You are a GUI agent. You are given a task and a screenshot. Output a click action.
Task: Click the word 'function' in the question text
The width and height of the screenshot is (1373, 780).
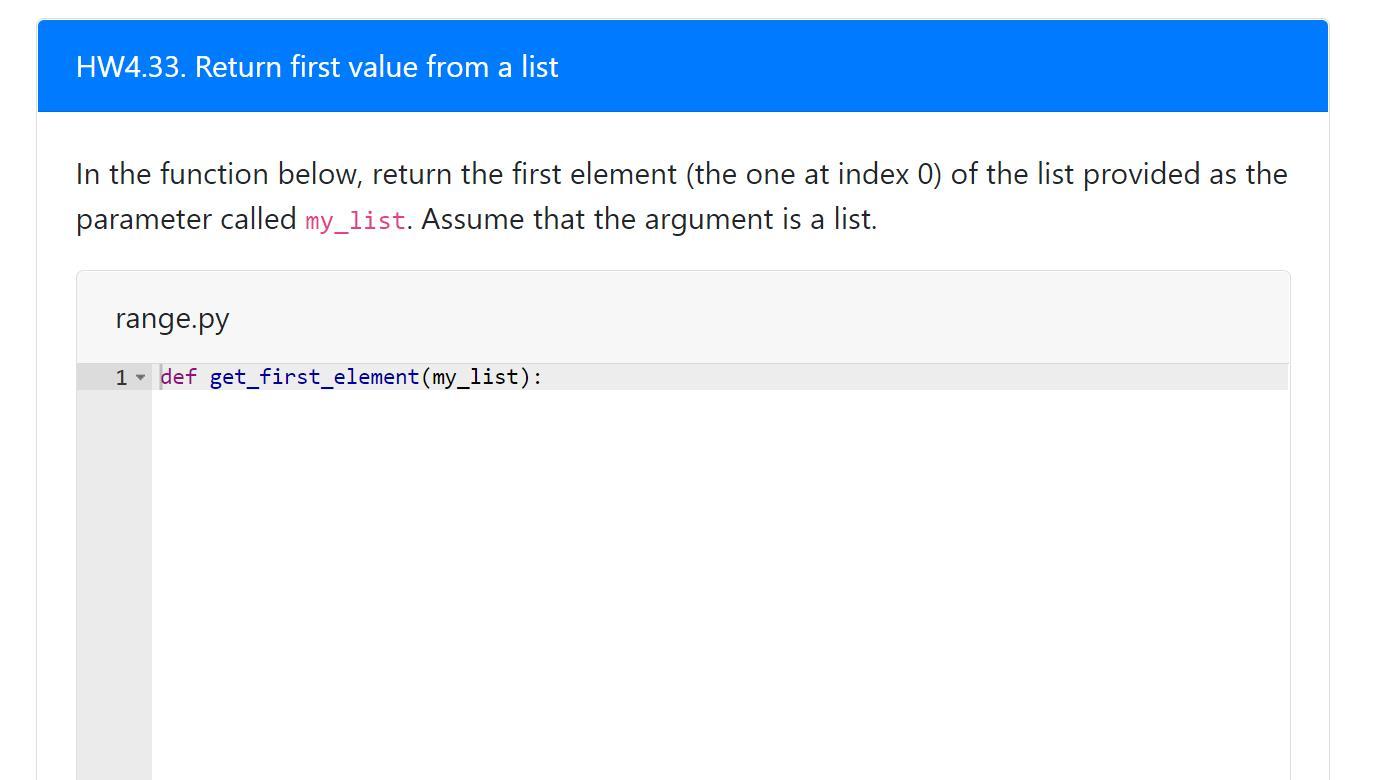pyautogui.click(x=214, y=174)
